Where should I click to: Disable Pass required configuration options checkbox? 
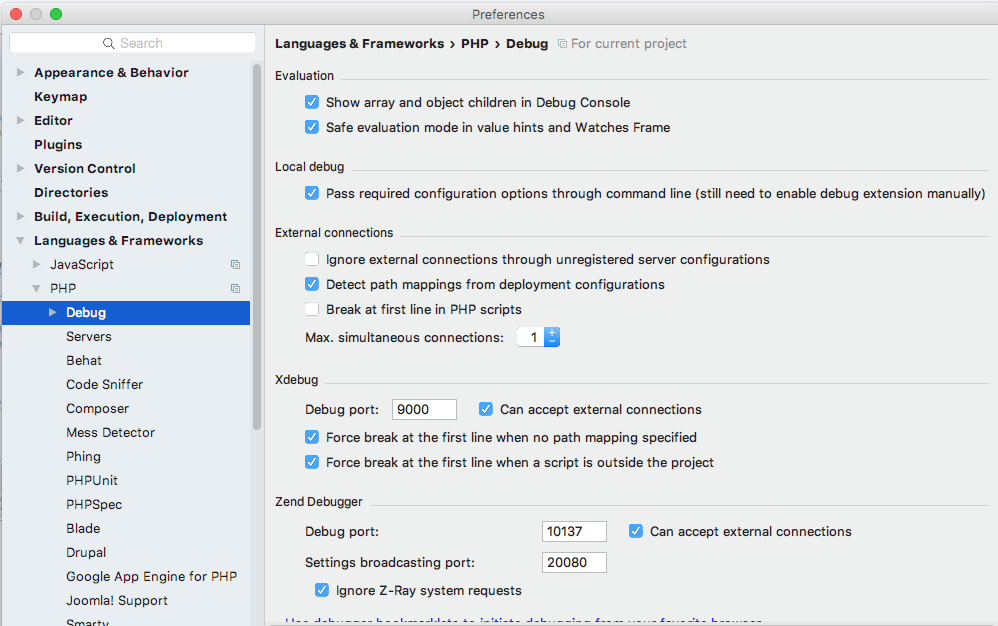click(x=312, y=193)
